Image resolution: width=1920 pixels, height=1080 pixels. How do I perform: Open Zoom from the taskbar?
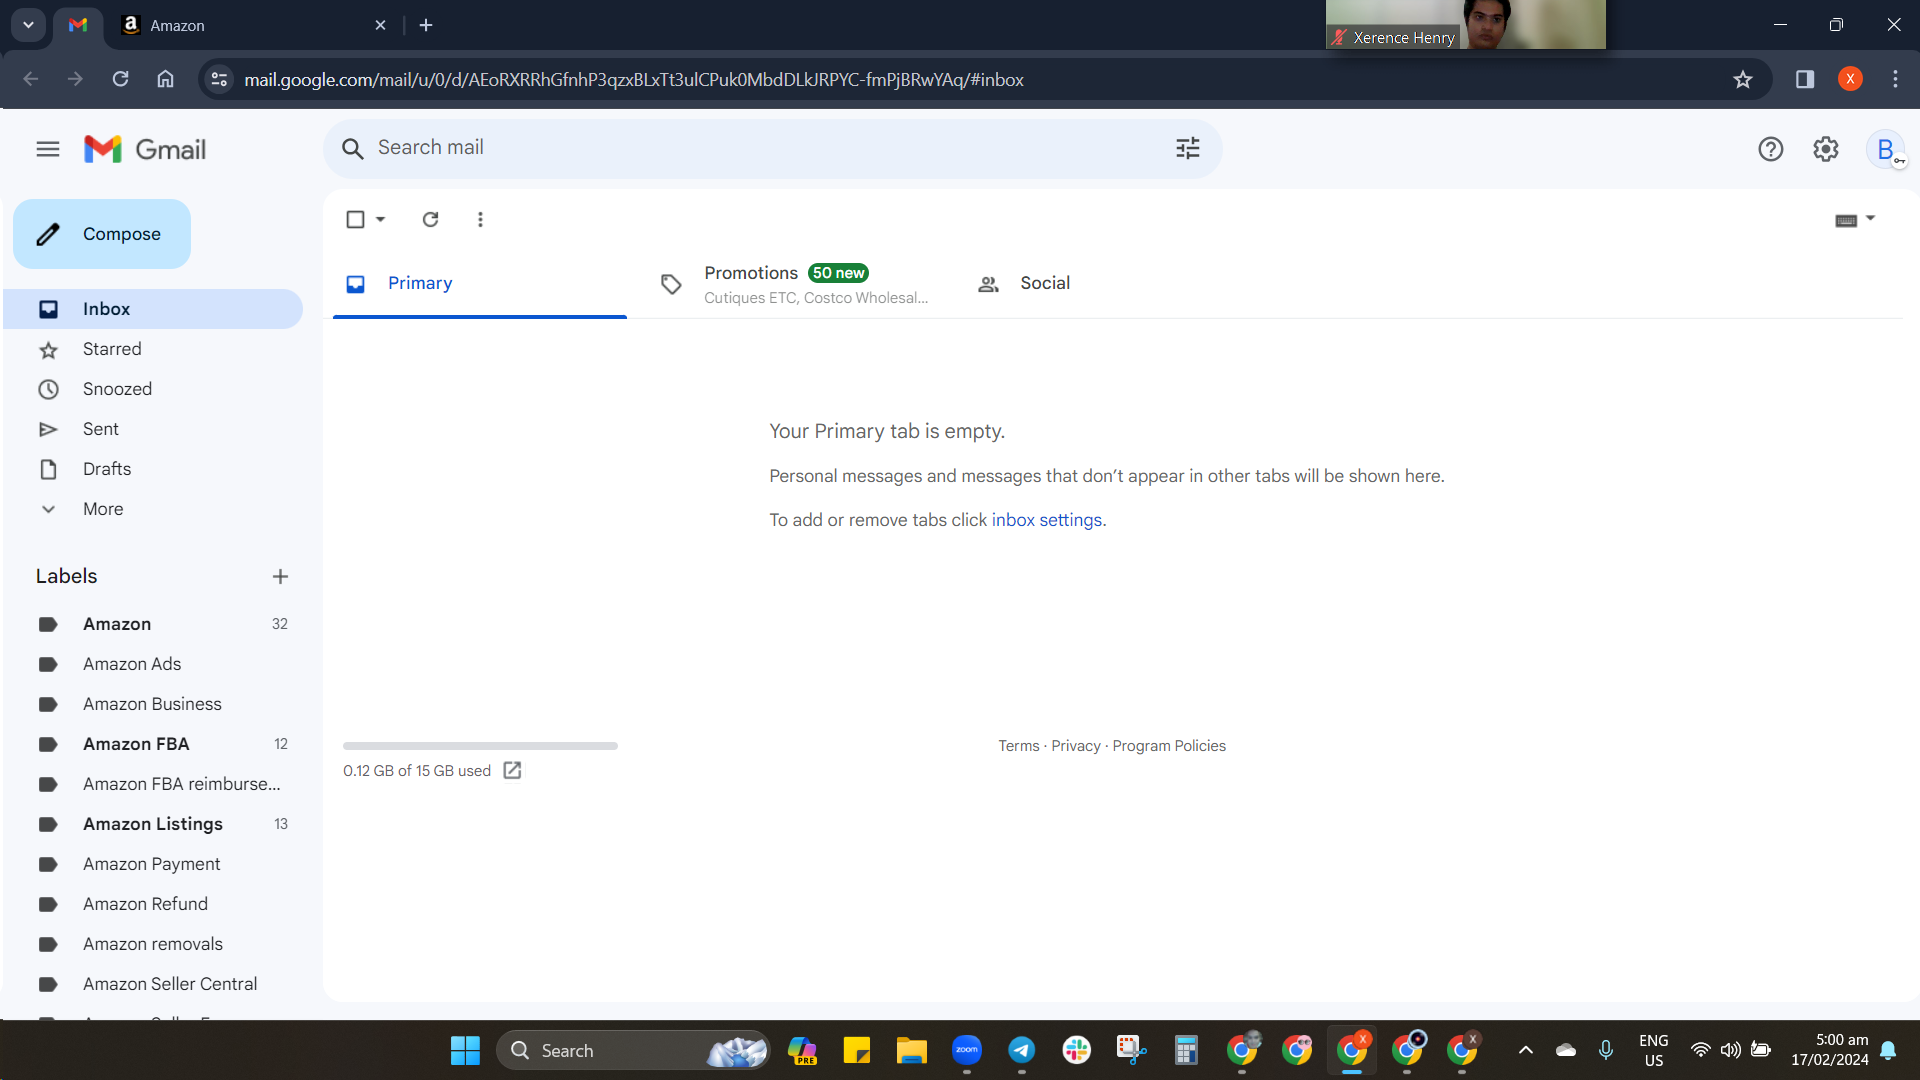click(x=967, y=1050)
